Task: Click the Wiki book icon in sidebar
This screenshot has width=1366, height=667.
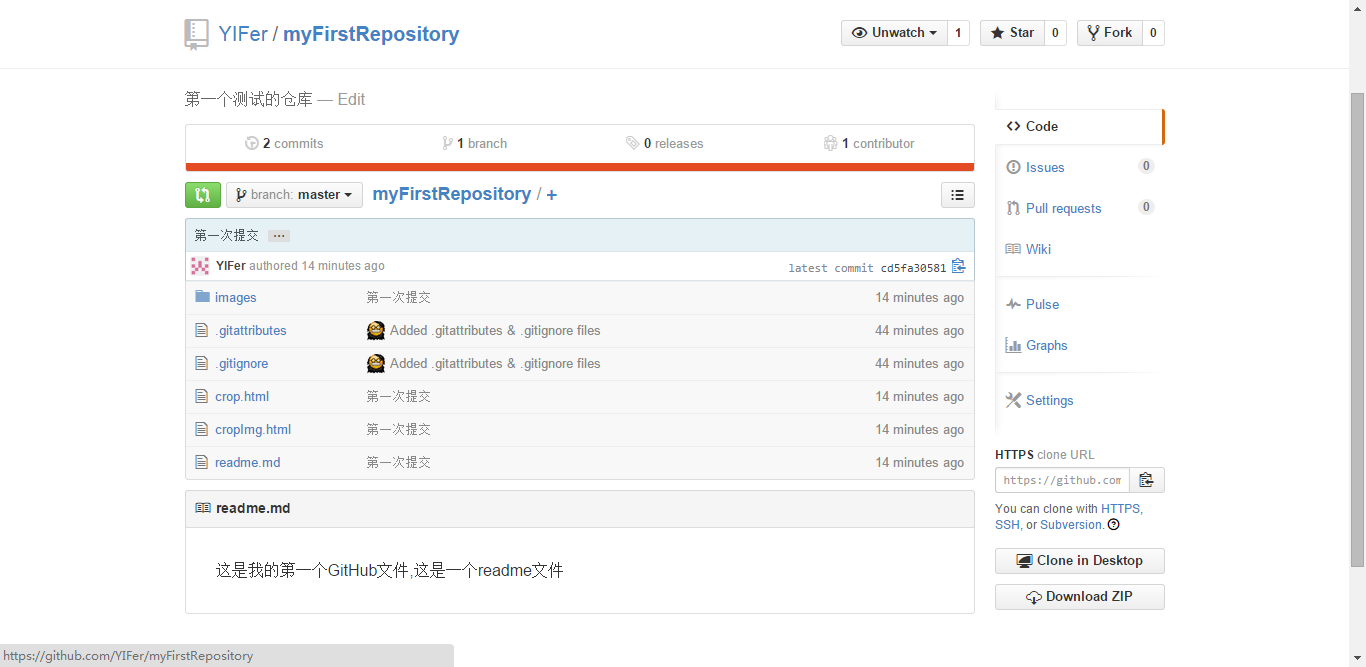Action: coord(1013,249)
